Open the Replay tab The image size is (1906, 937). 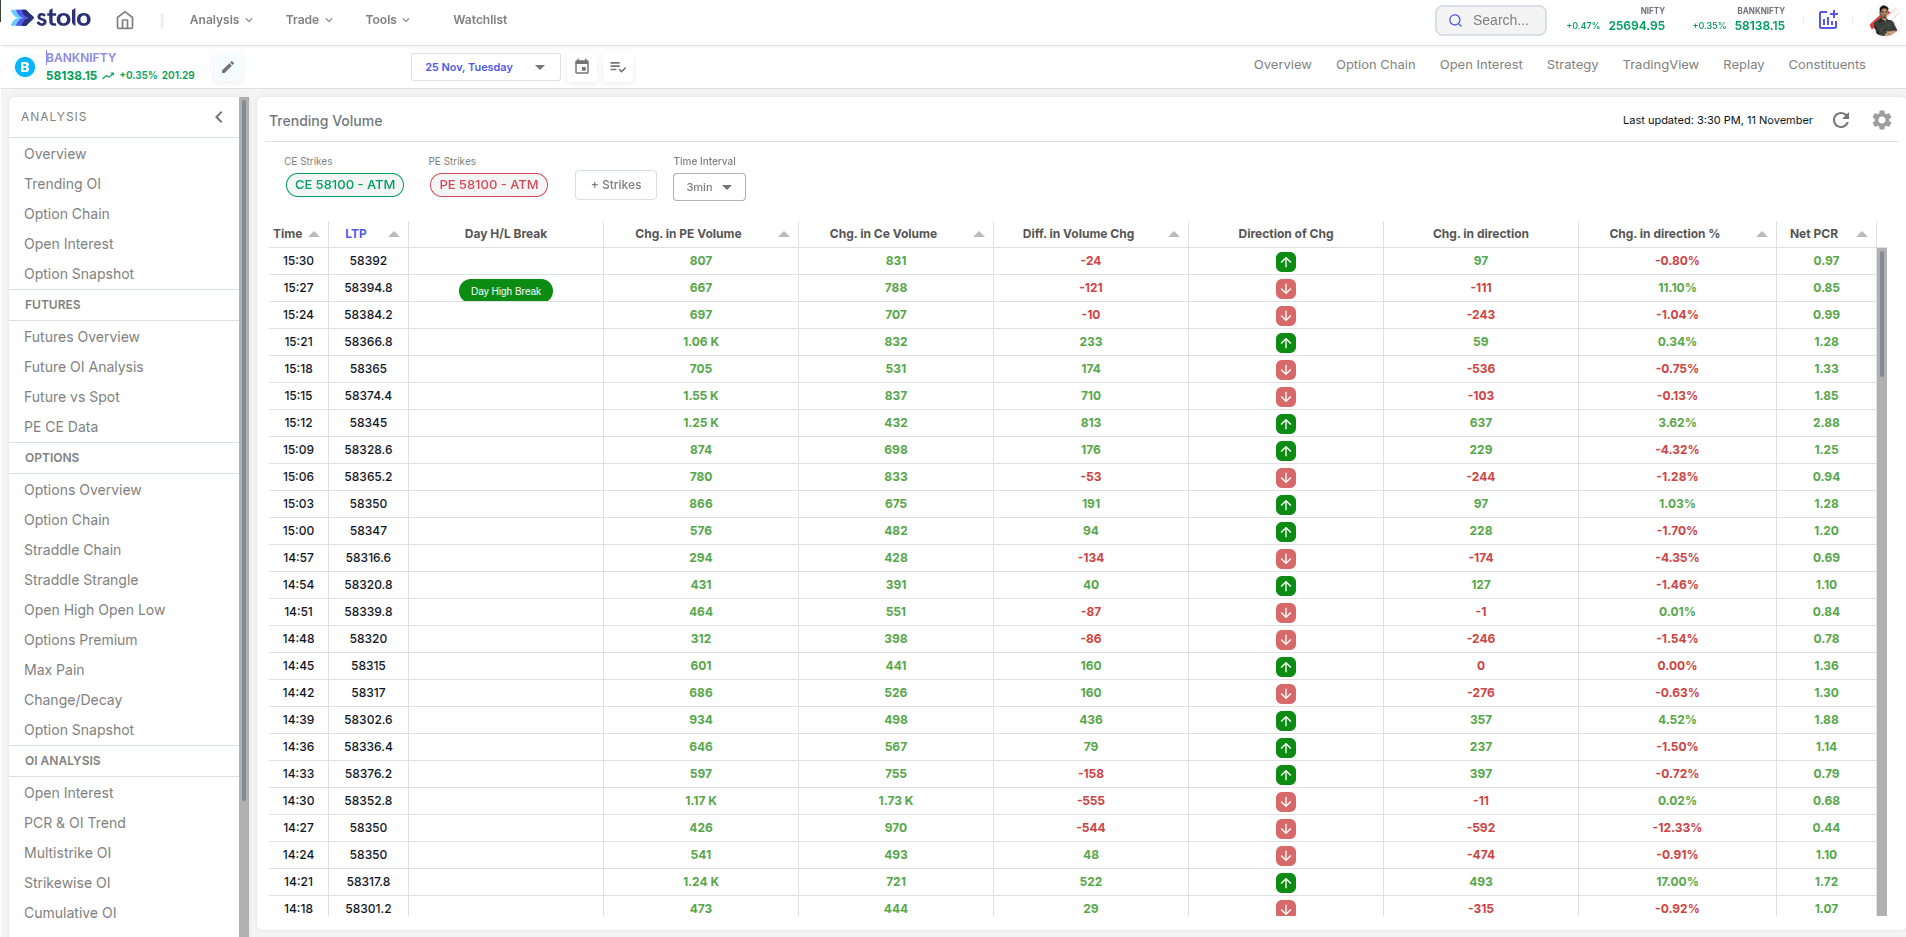click(1742, 64)
